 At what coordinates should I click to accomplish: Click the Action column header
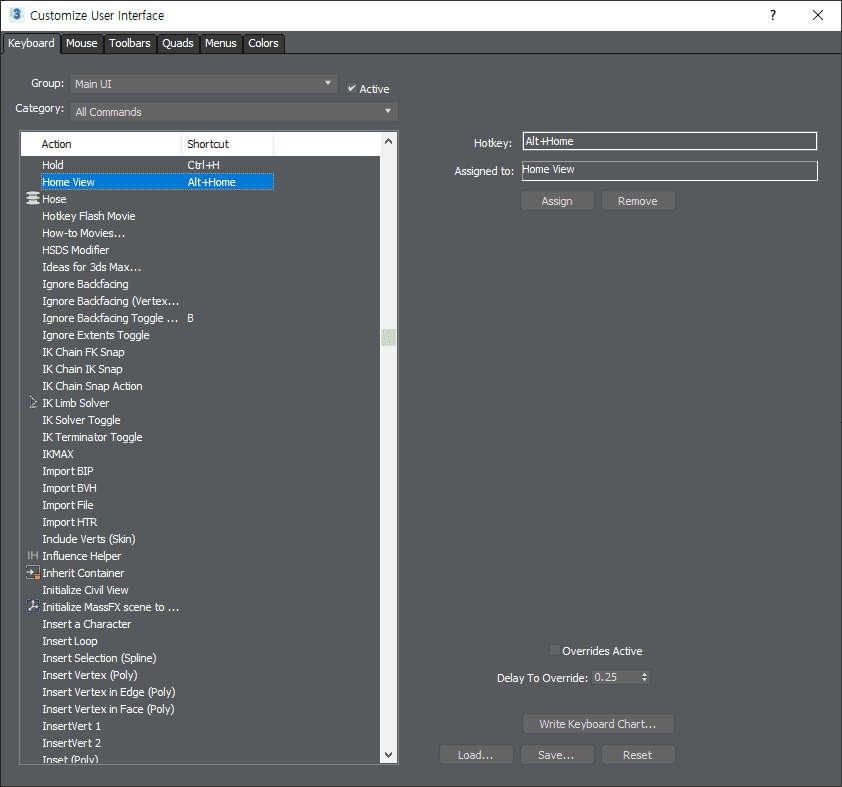[101, 144]
